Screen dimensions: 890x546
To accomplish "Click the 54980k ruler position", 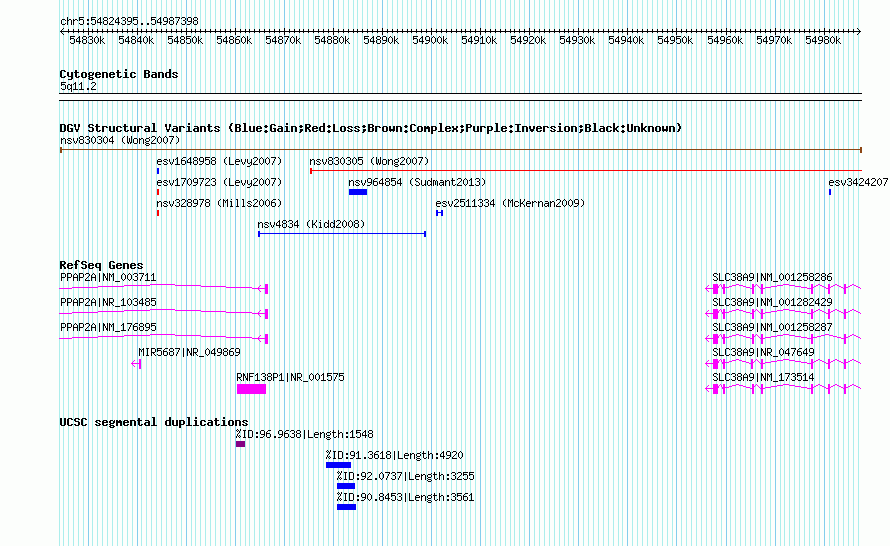I will 823,41.
